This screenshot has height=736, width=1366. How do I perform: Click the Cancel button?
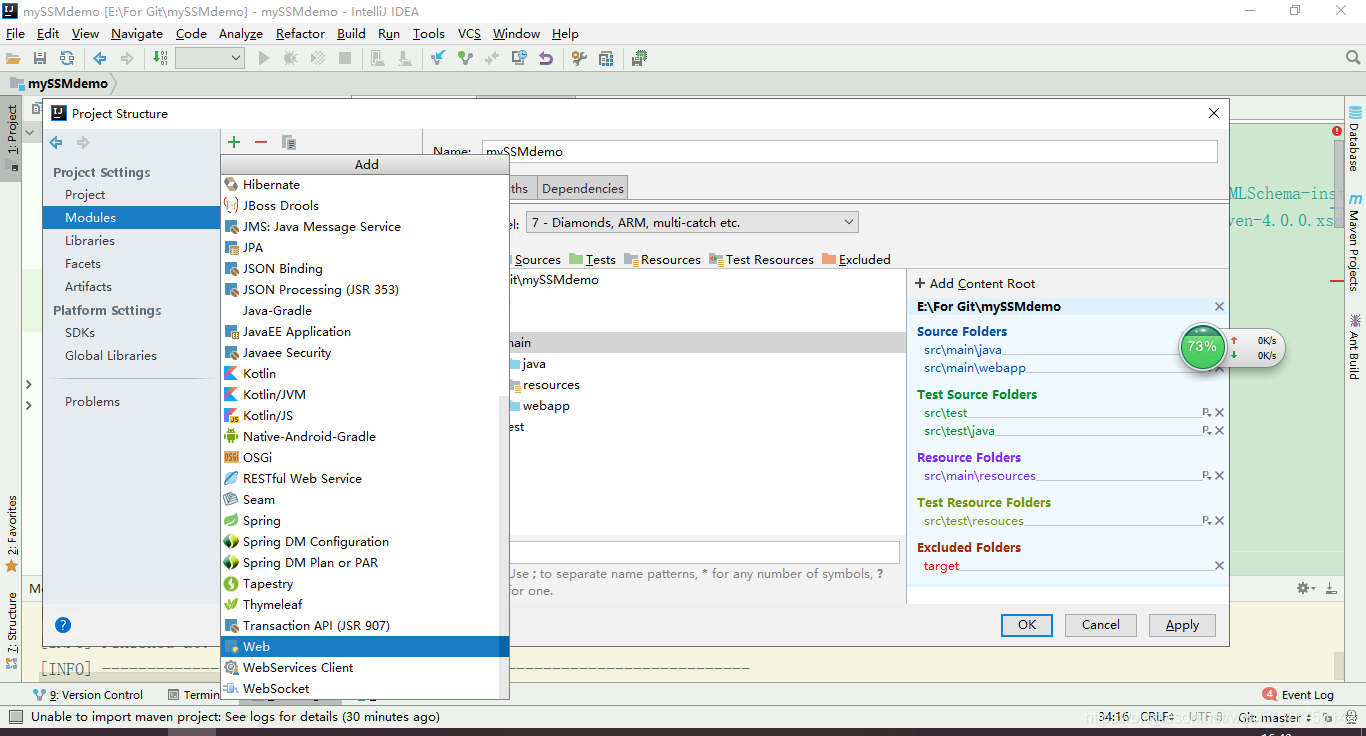pos(1100,625)
